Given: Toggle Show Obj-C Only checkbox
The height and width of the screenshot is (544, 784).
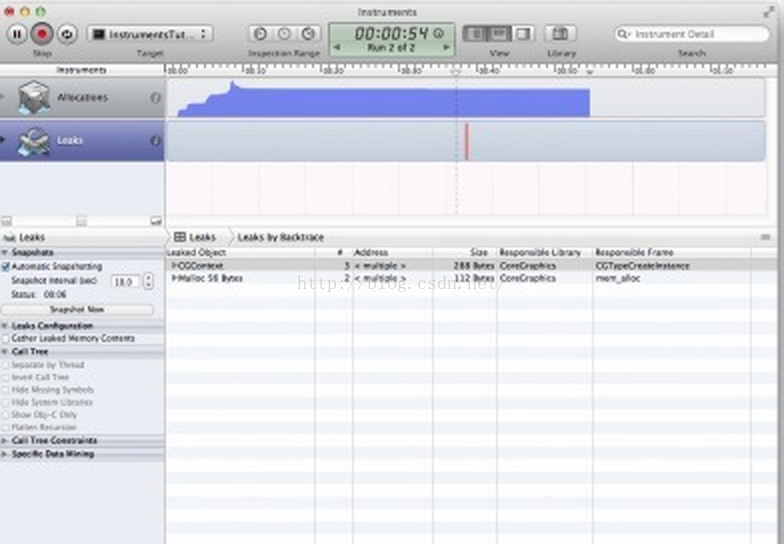Looking at the screenshot, I should [6, 415].
